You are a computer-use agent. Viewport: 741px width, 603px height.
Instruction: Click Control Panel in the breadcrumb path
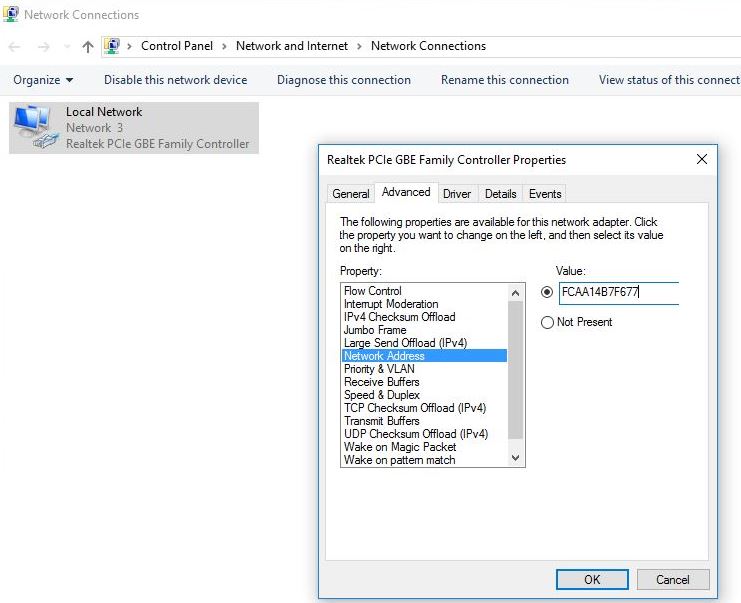[177, 46]
